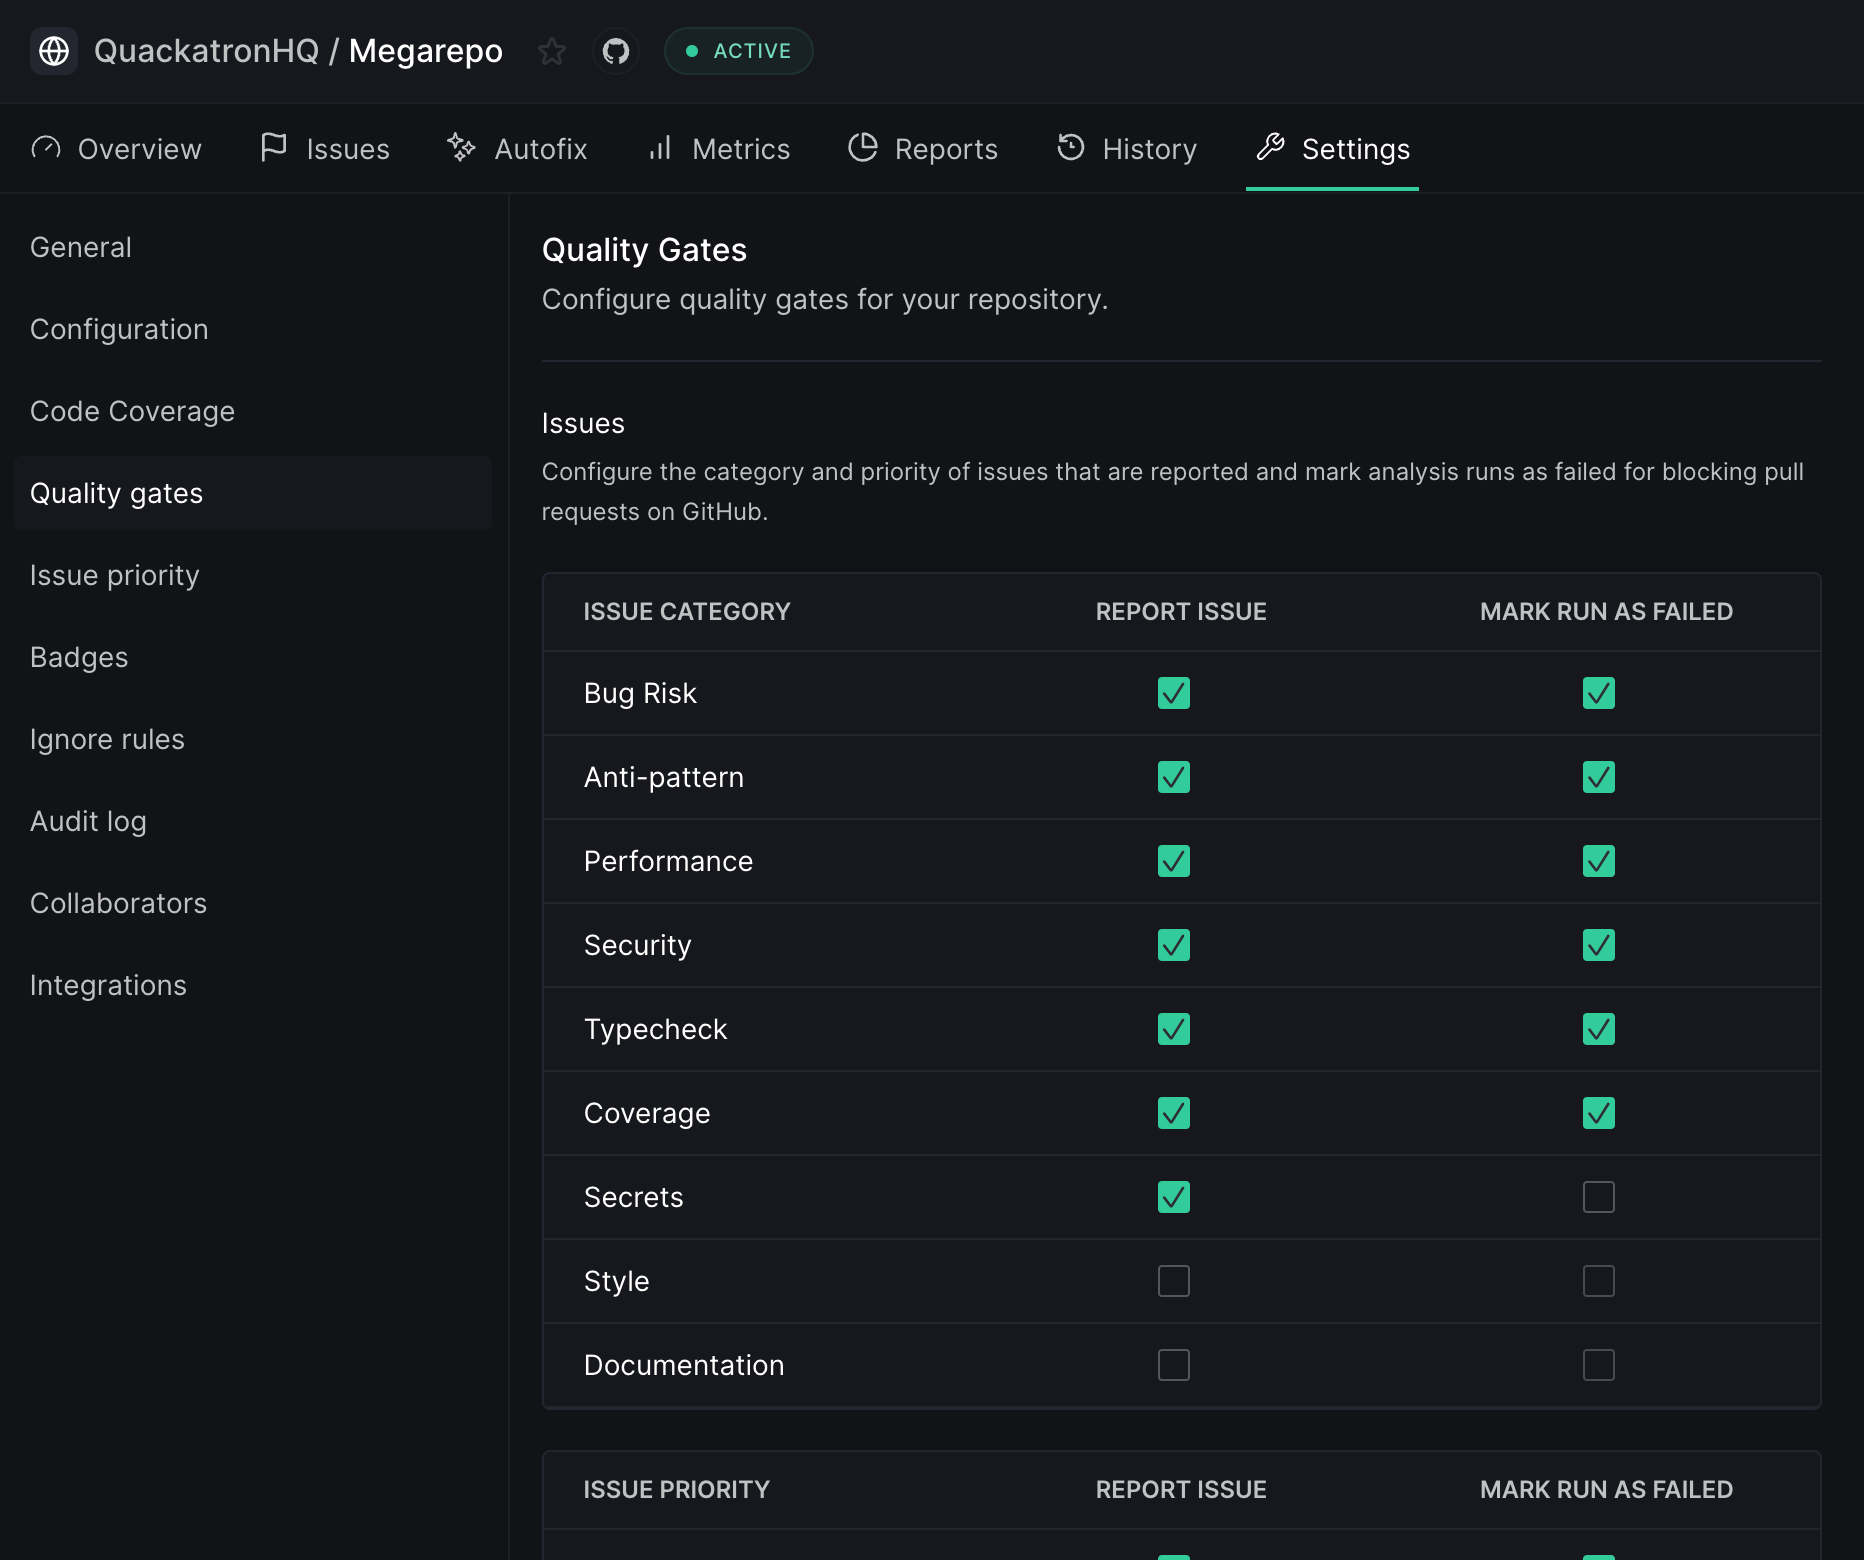Uncheck Mark Run as Failed for Security

[x=1598, y=945]
